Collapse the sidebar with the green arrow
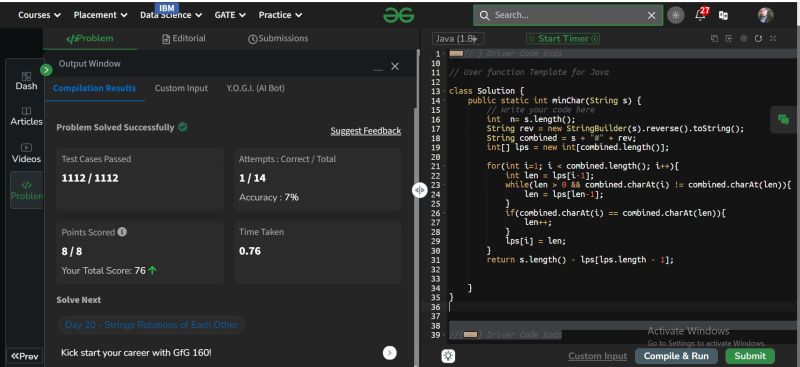This screenshot has height=367, width=800. (x=46, y=70)
